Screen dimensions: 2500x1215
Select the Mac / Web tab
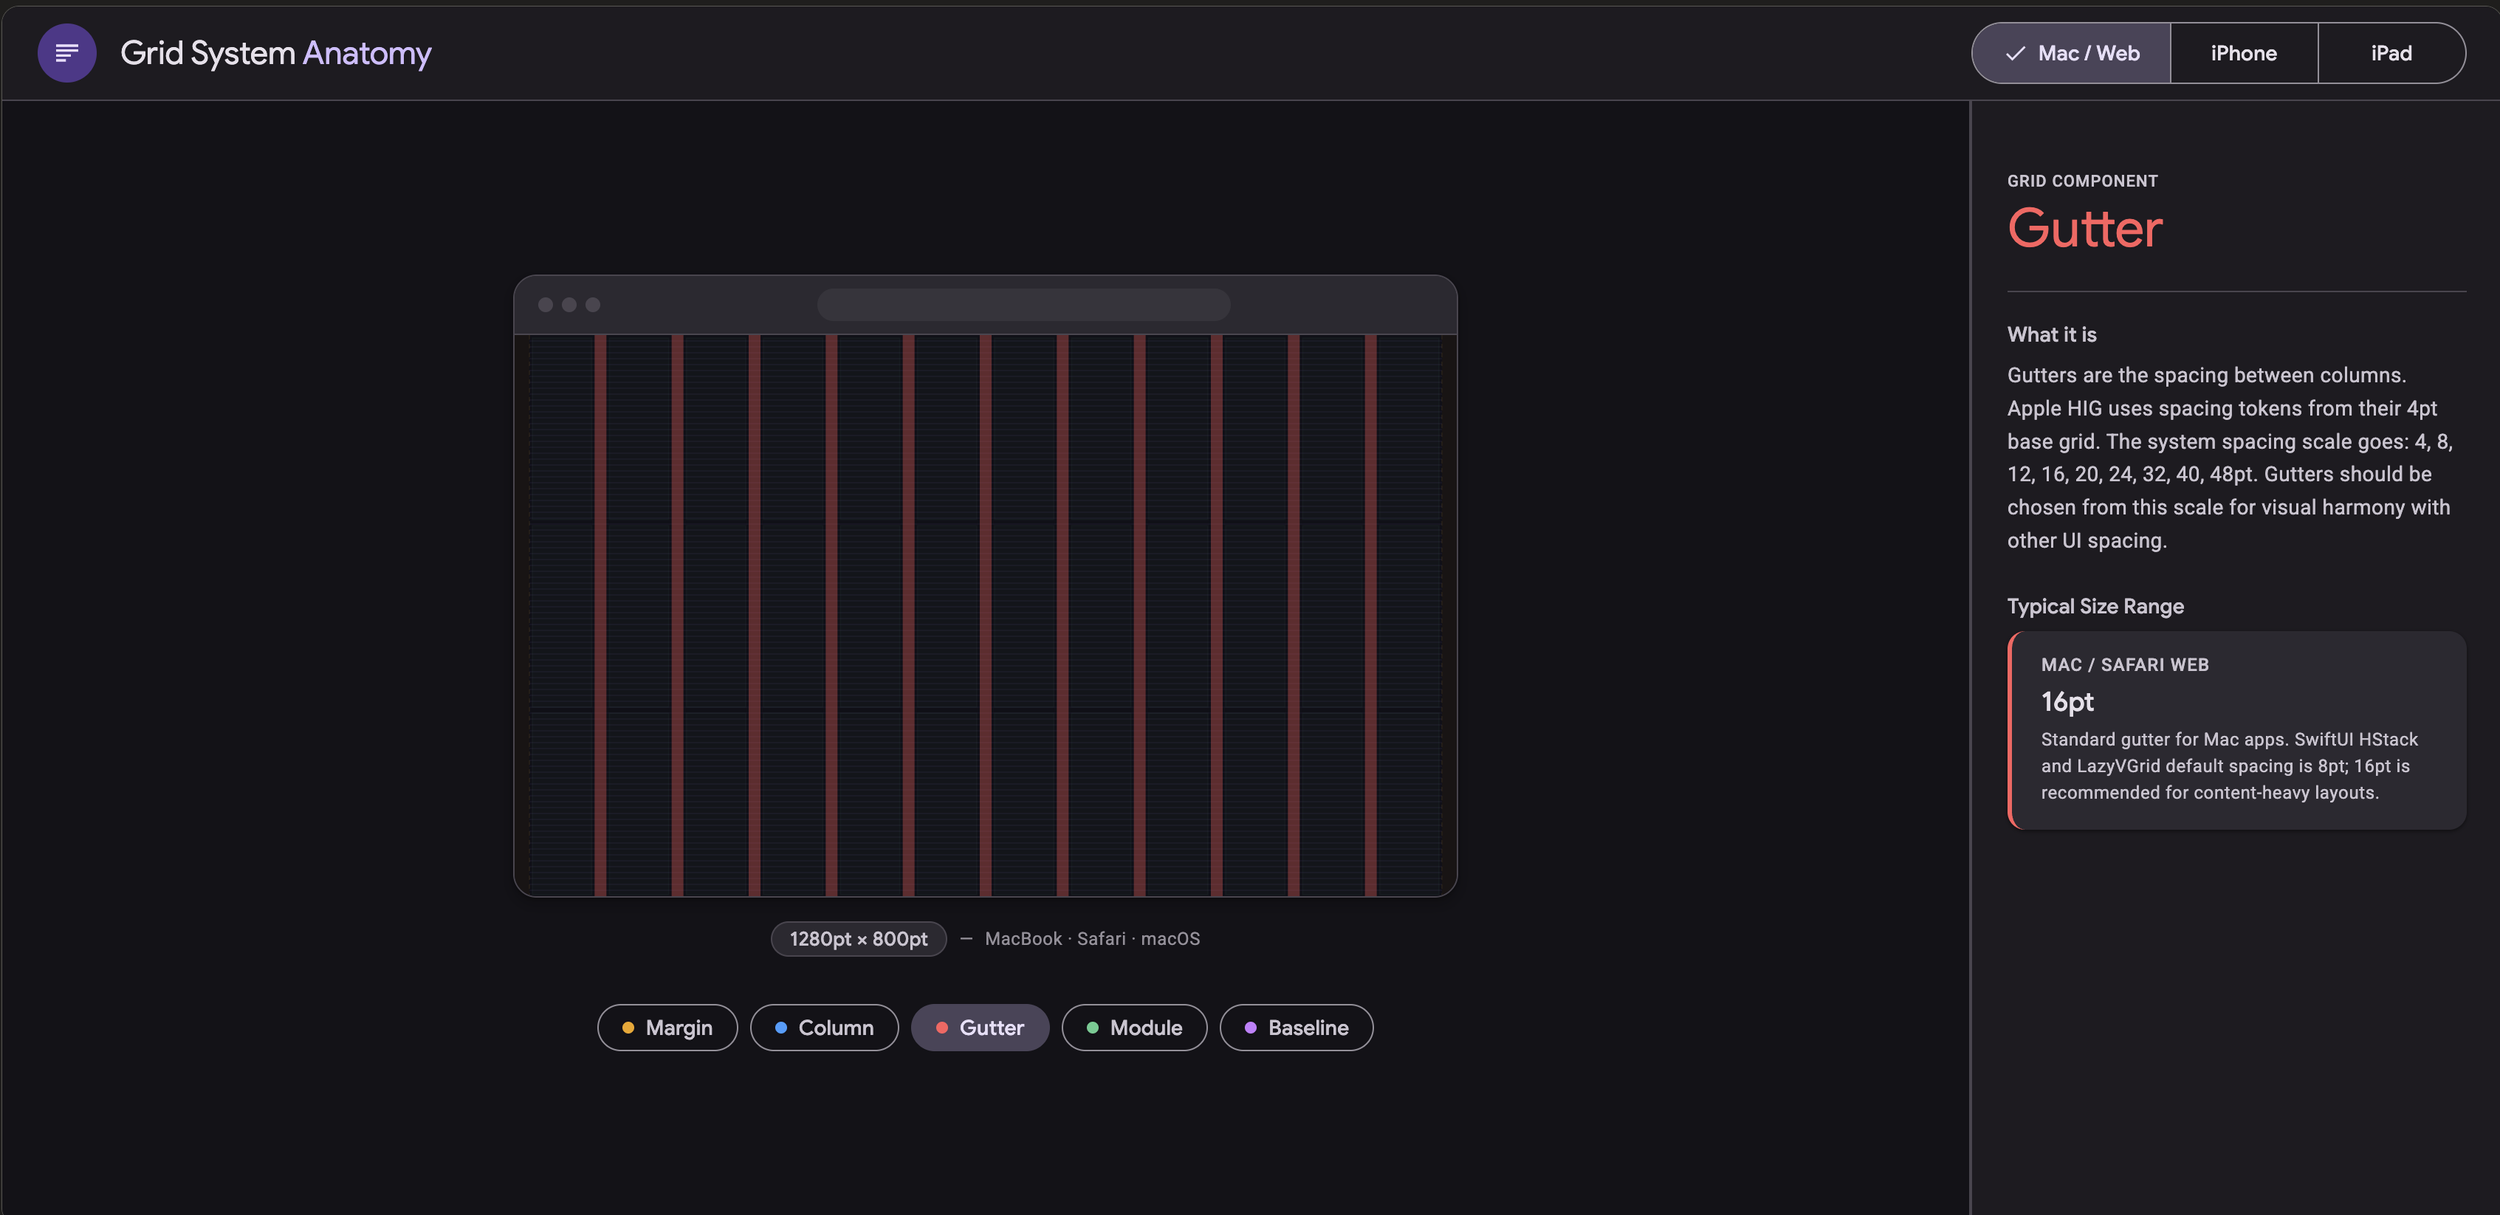click(x=2072, y=53)
